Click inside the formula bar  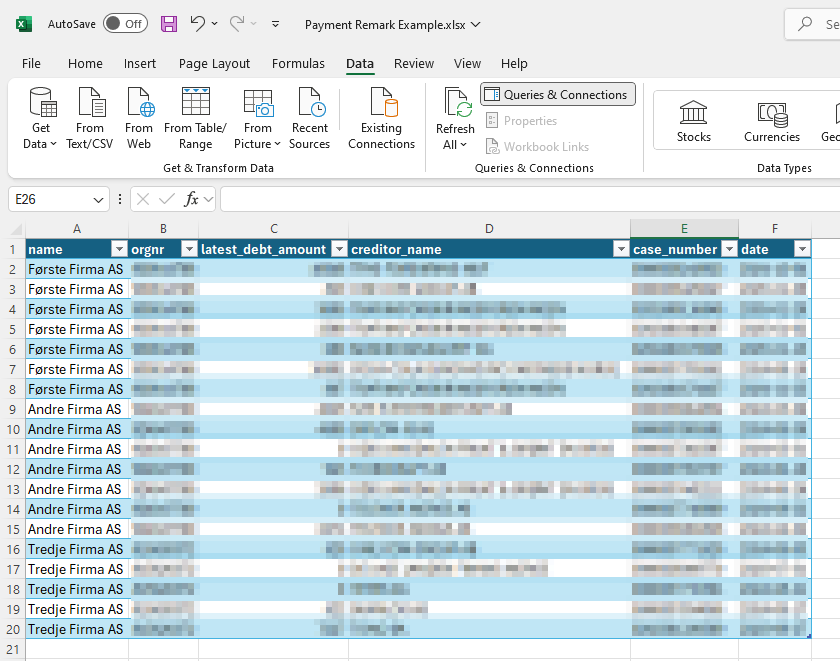point(530,199)
